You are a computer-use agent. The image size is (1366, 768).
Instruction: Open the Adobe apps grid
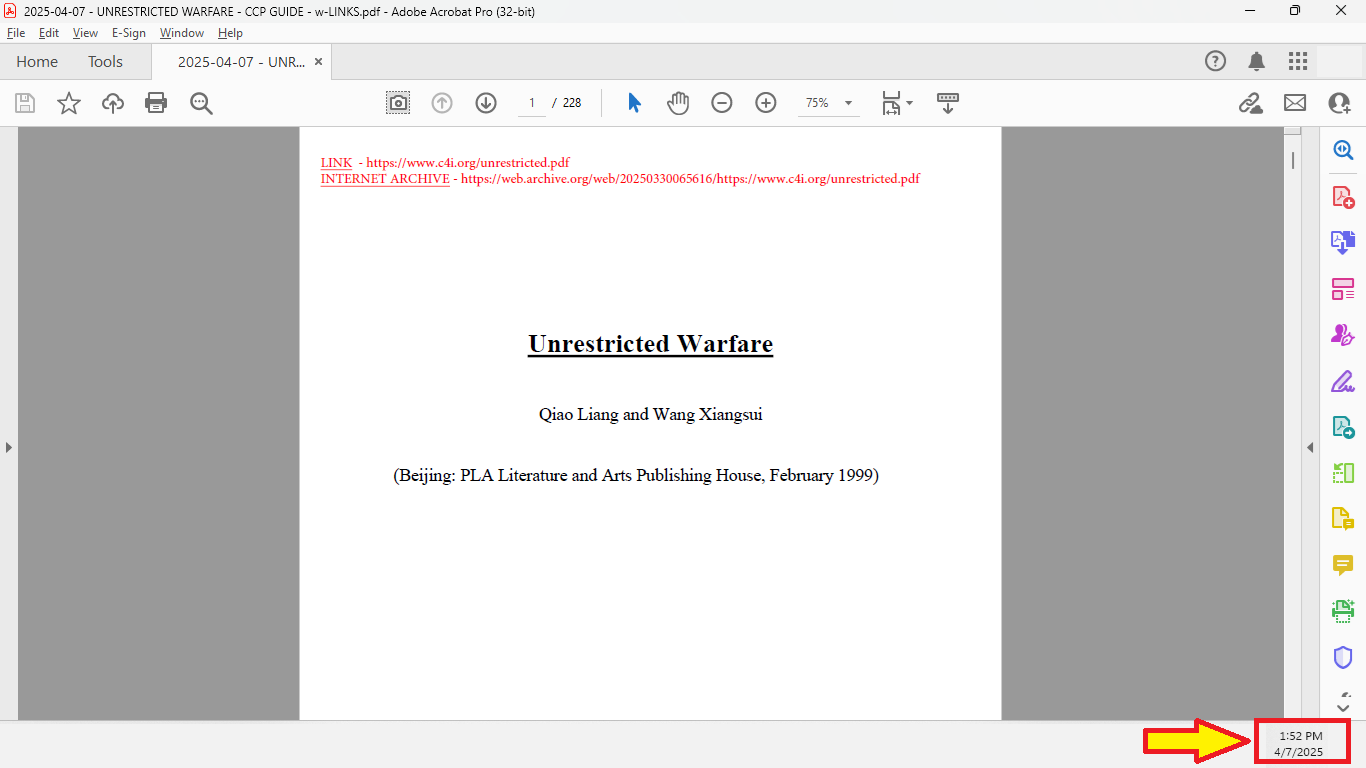1298,61
